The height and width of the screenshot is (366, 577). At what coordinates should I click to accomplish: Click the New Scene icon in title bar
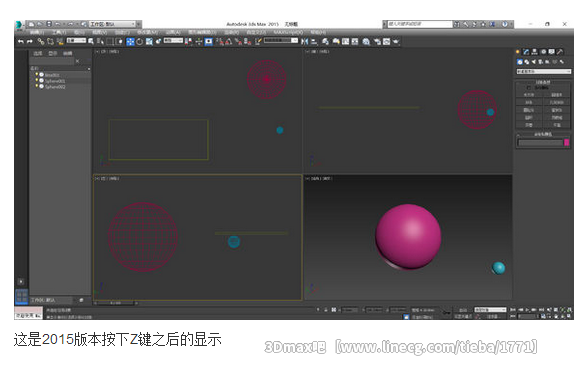coord(31,24)
